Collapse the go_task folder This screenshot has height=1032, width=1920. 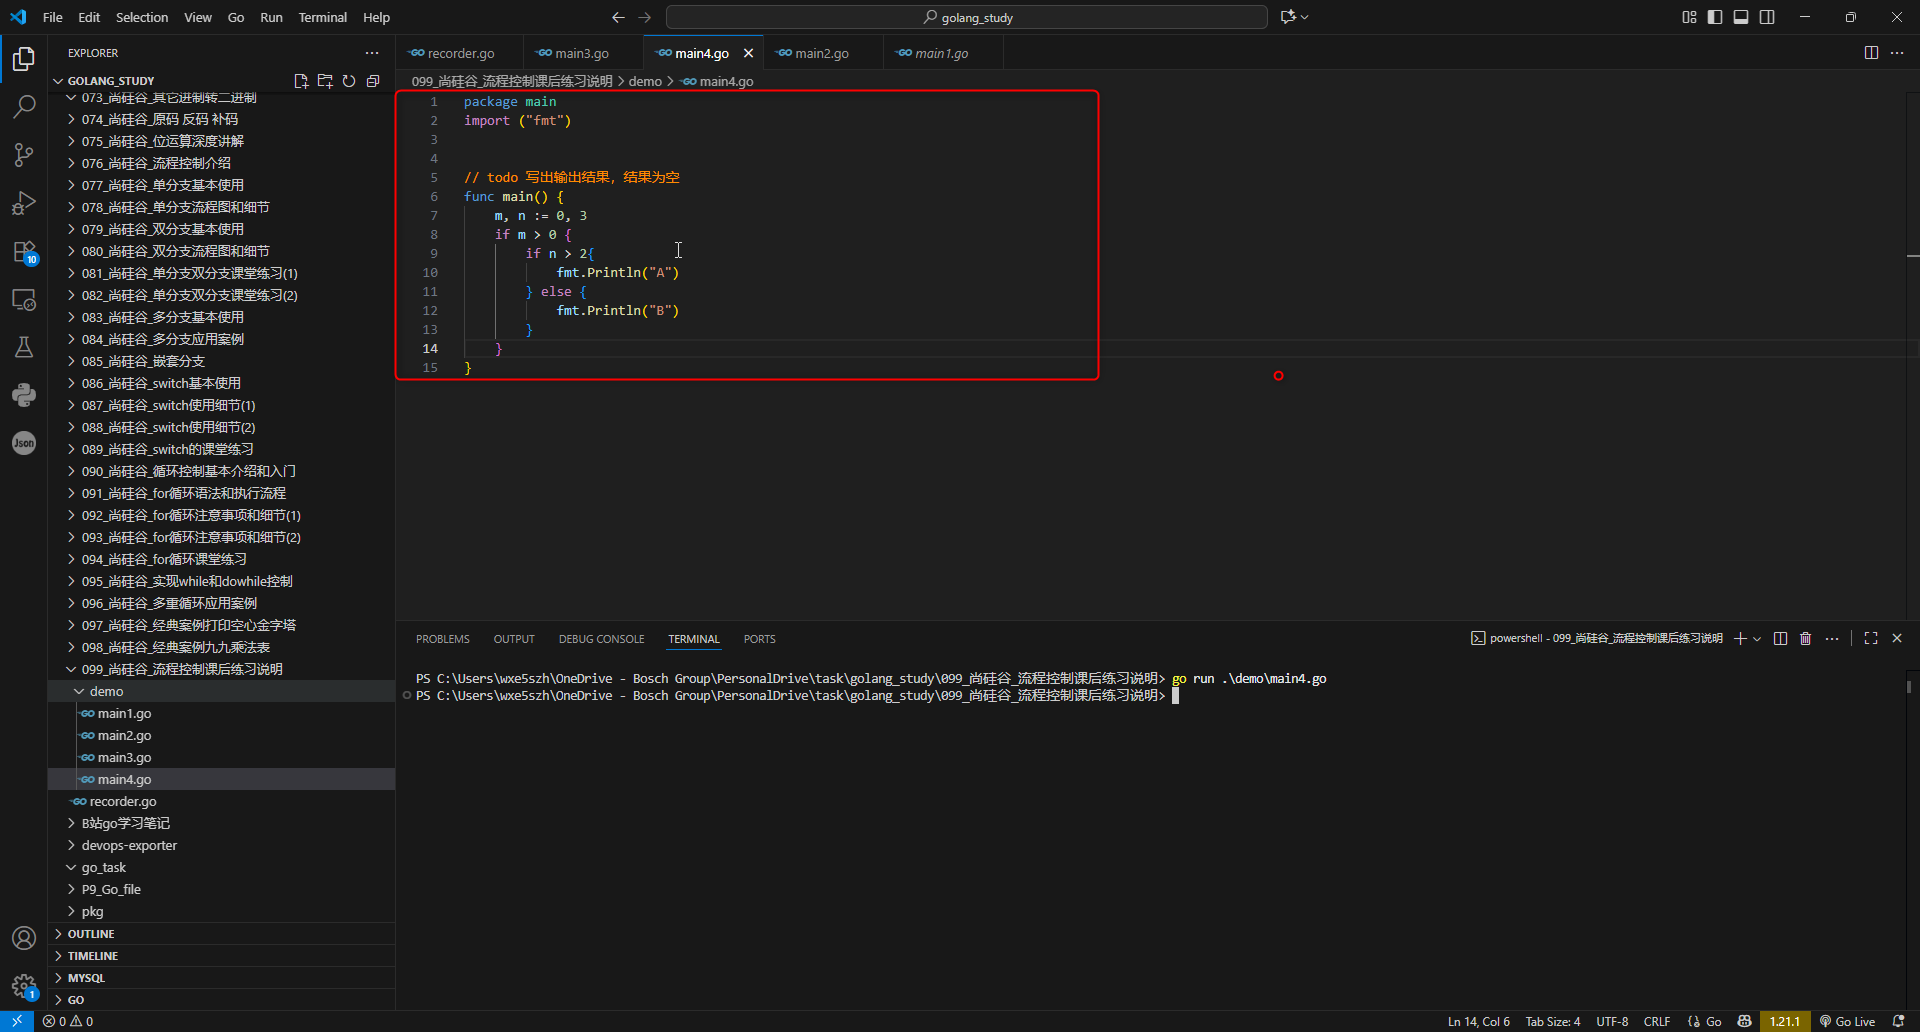[x=221, y=867]
